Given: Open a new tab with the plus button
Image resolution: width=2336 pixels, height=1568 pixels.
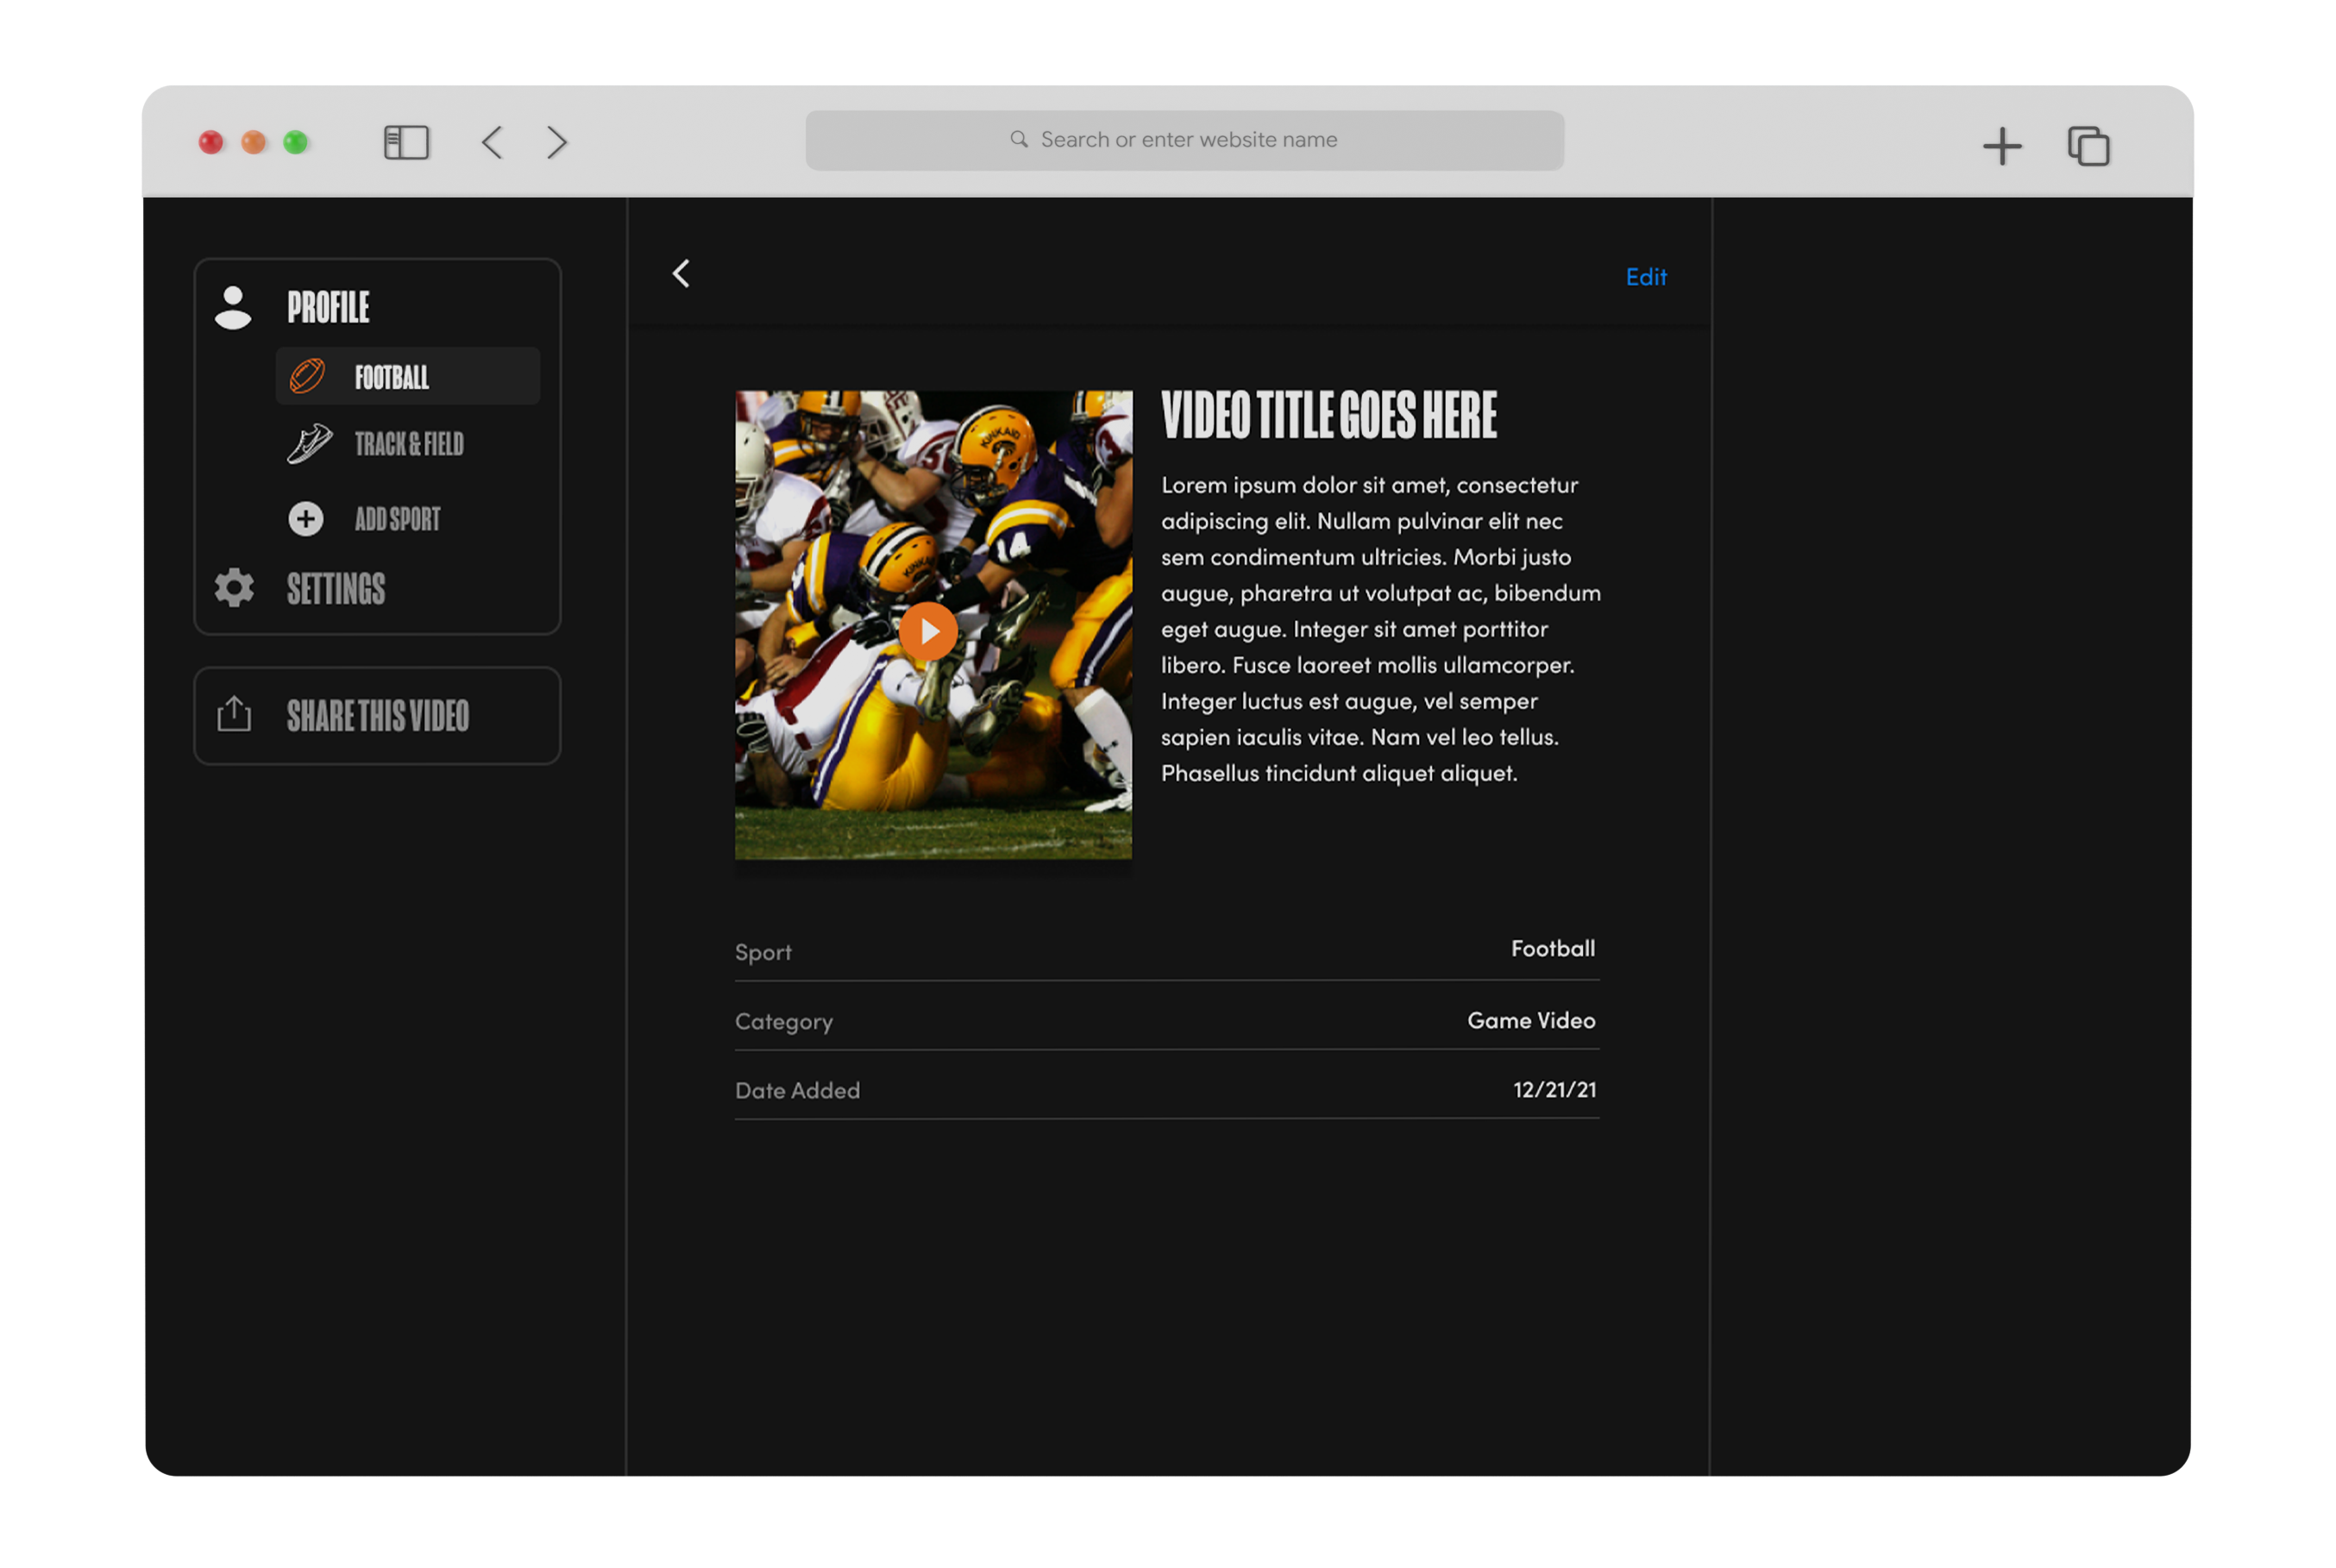Looking at the screenshot, I should coord(2002,145).
